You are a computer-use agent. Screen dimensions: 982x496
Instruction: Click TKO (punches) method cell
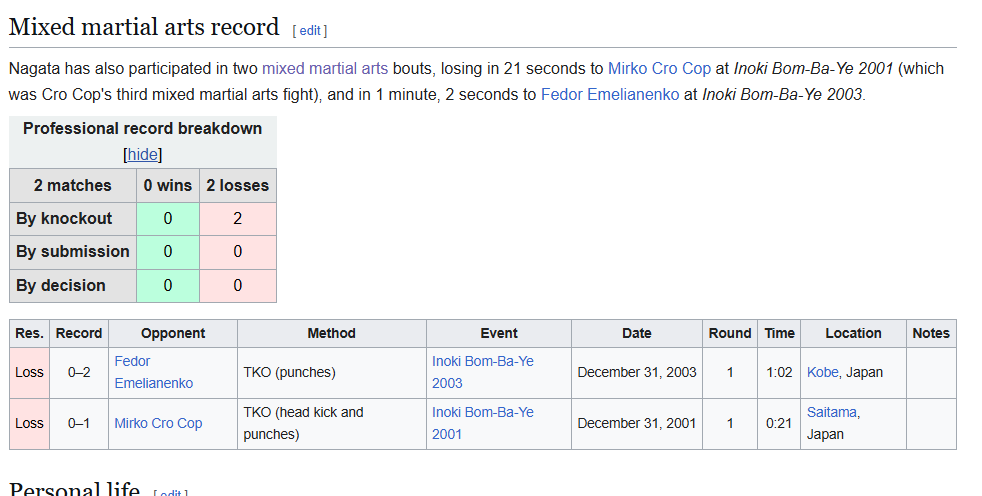[331, 373]
